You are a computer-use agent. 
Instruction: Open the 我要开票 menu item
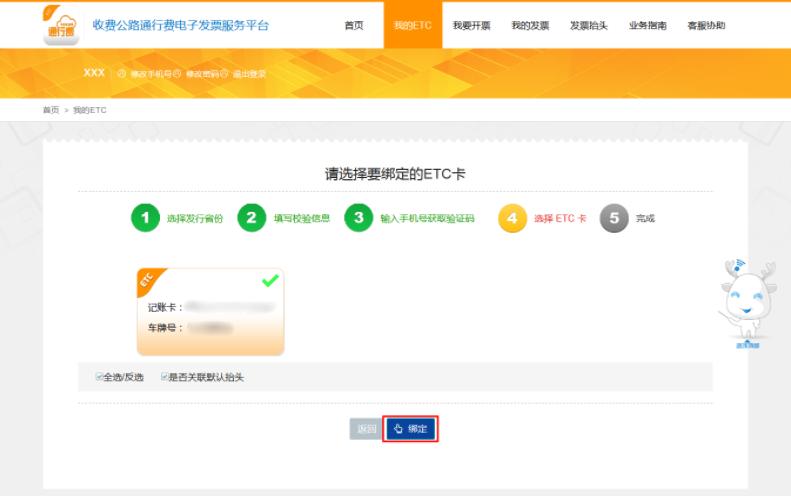click(471, 25)
